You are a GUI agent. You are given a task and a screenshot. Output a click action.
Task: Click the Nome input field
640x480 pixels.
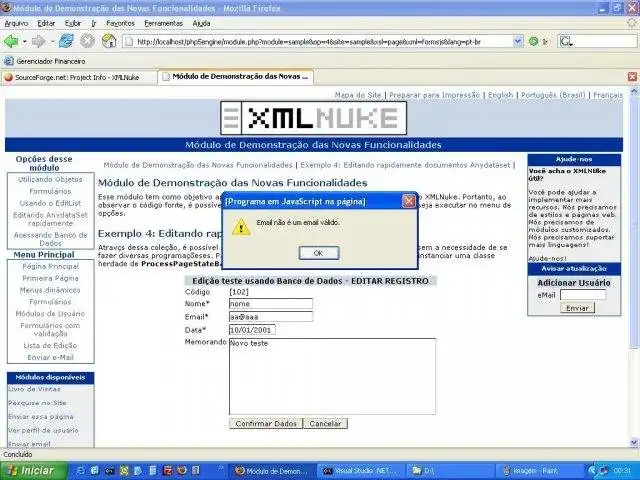click(271, 304)
